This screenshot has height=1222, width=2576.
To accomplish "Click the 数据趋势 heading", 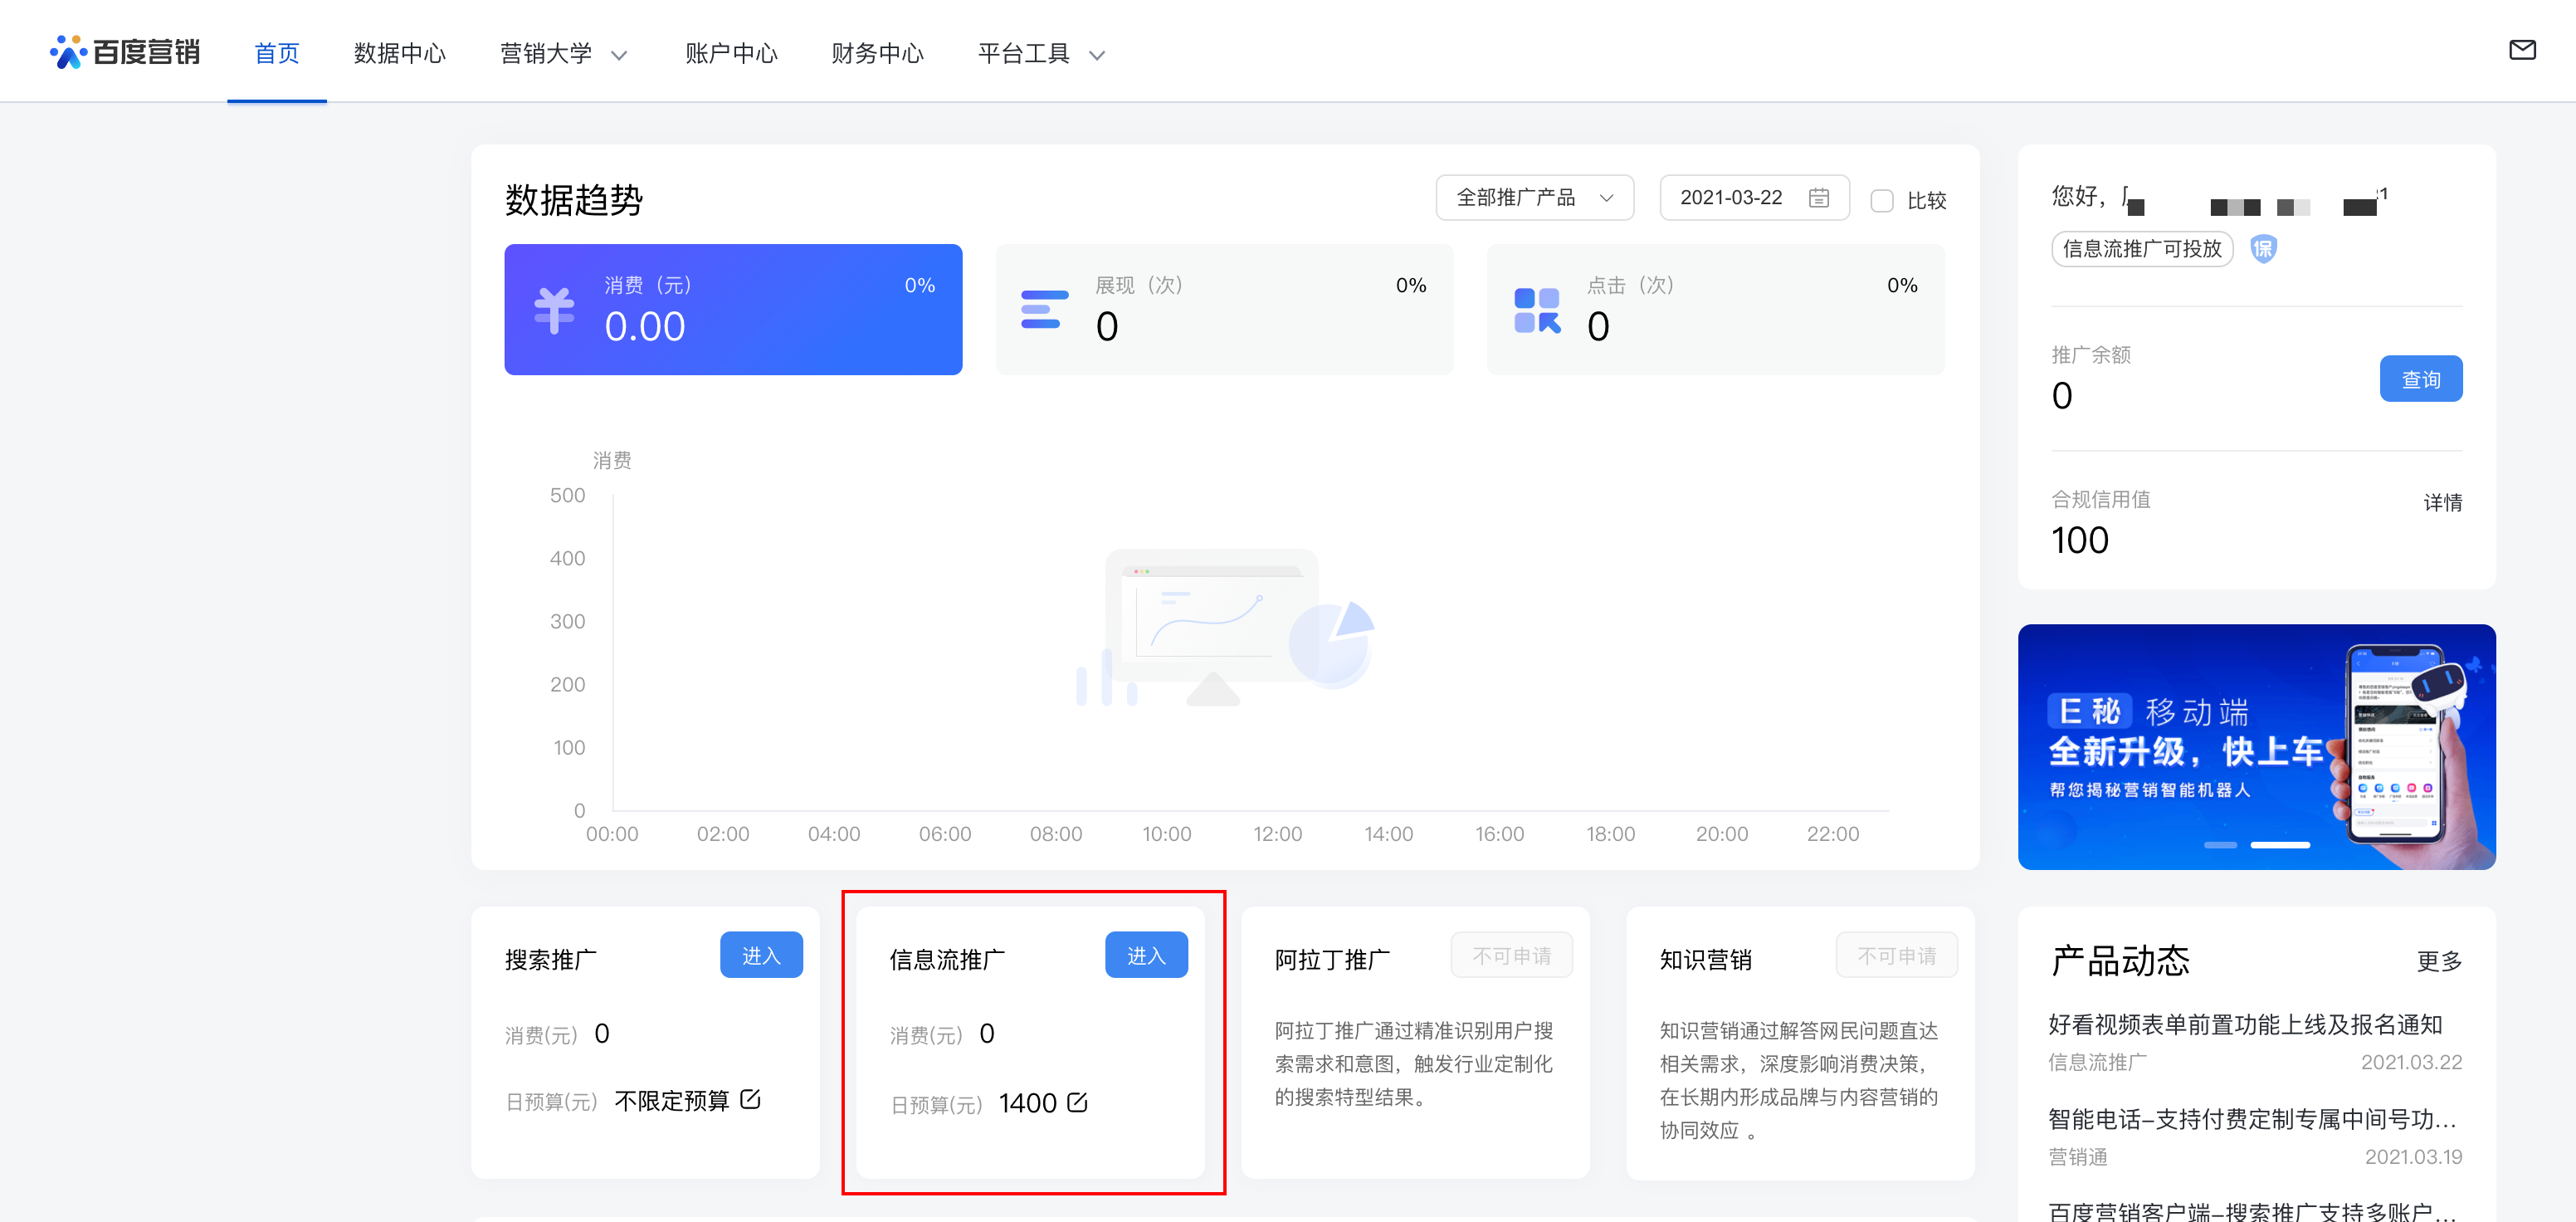I will click(x=574, y=199).
